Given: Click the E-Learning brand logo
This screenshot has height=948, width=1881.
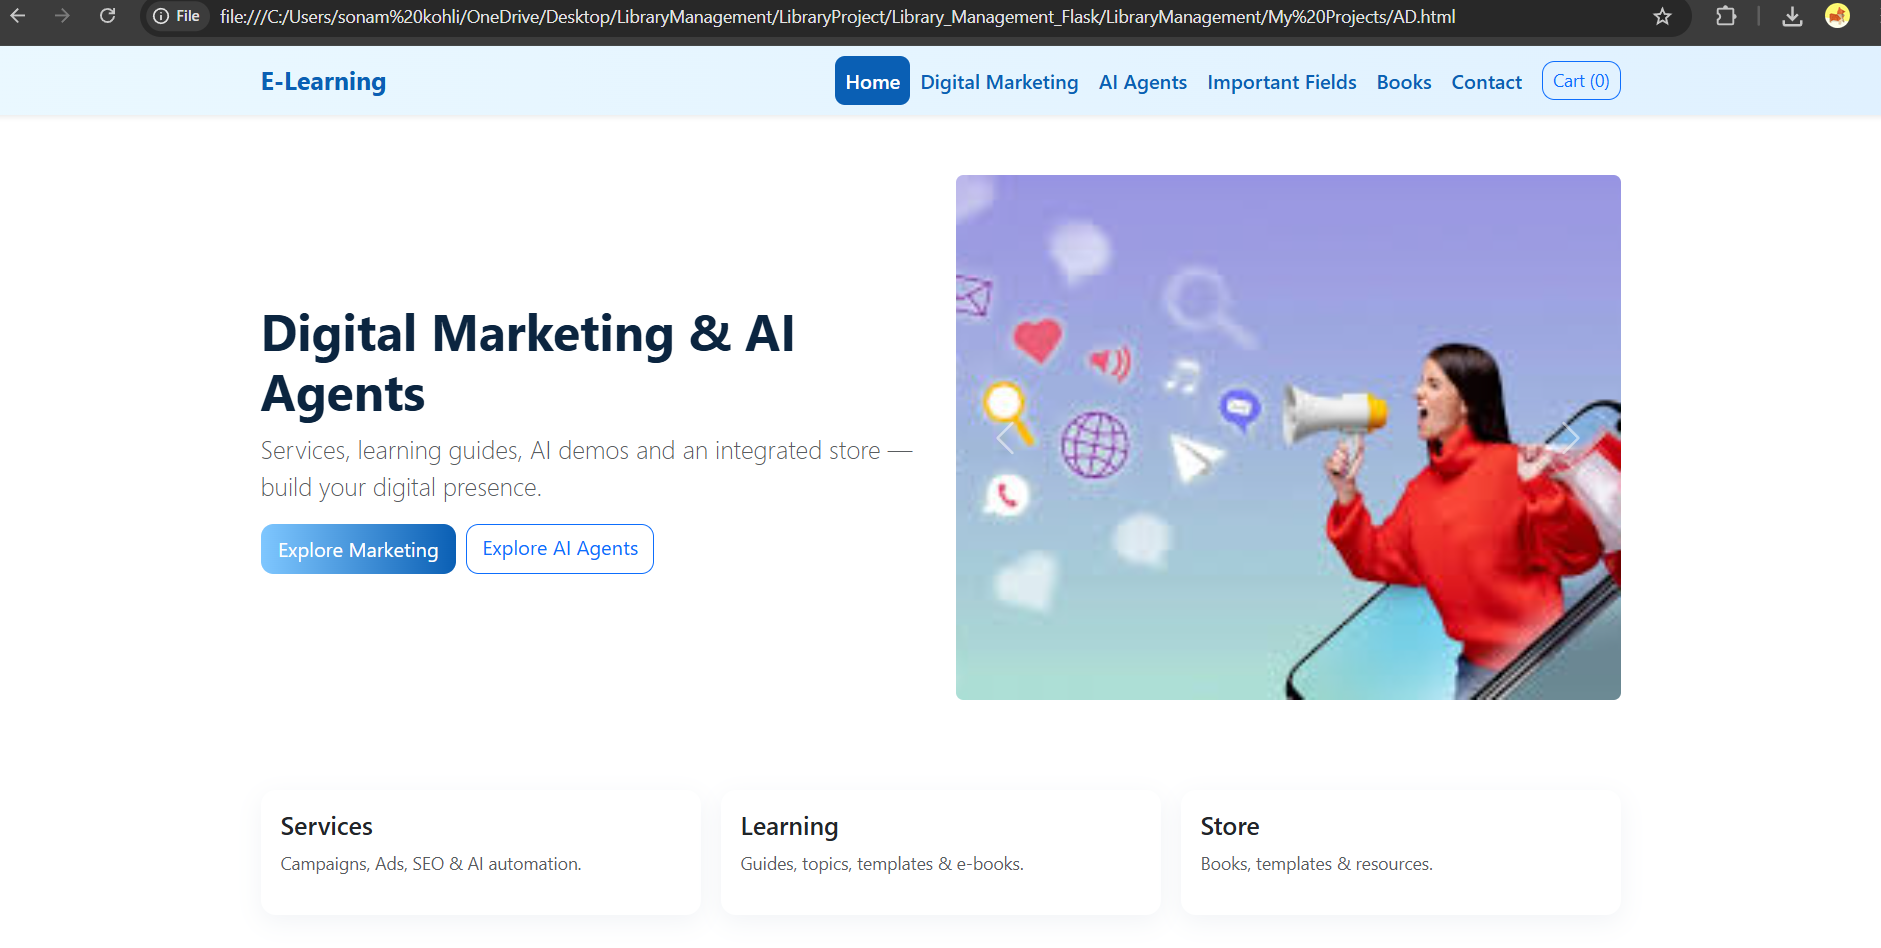Looking at the screenshot, I should pos(323,82).
